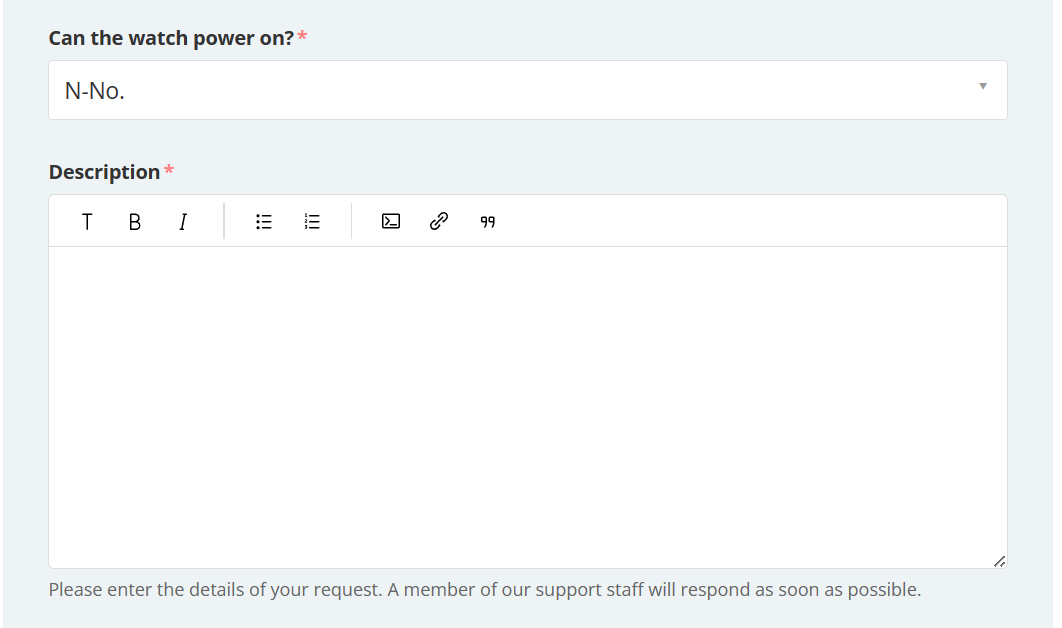Click the 'Please enter the details' hint text
The image size is (1062, 628).
tap(484, 590)
